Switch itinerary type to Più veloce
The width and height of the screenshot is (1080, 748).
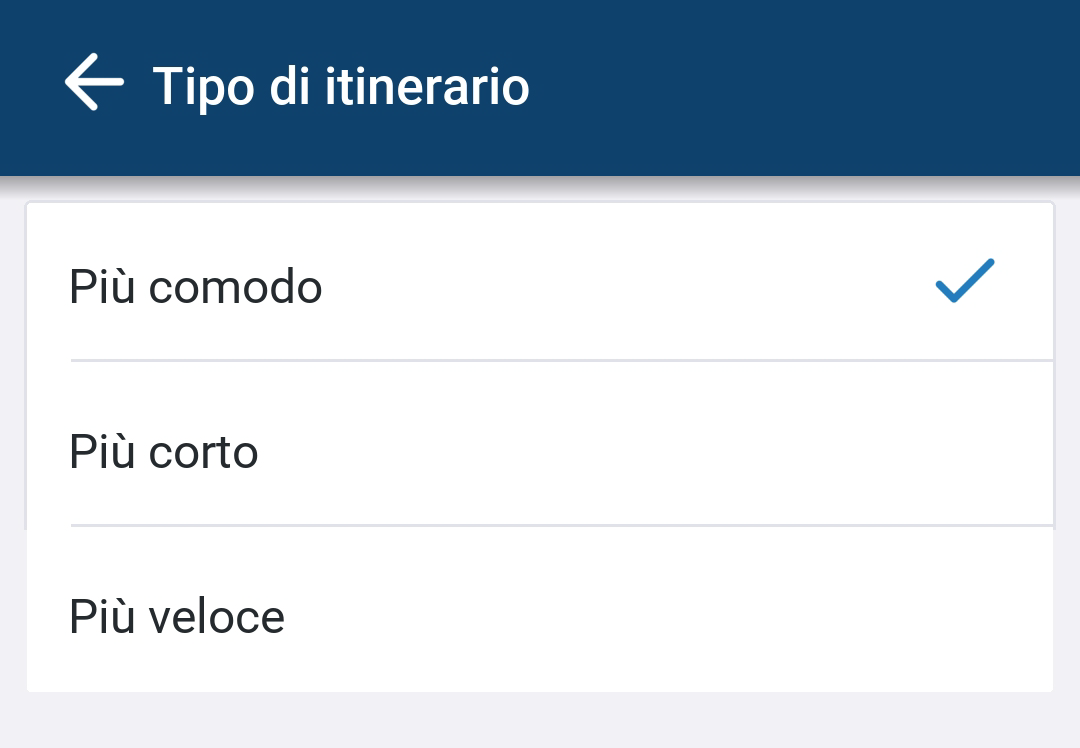[540, 616]
